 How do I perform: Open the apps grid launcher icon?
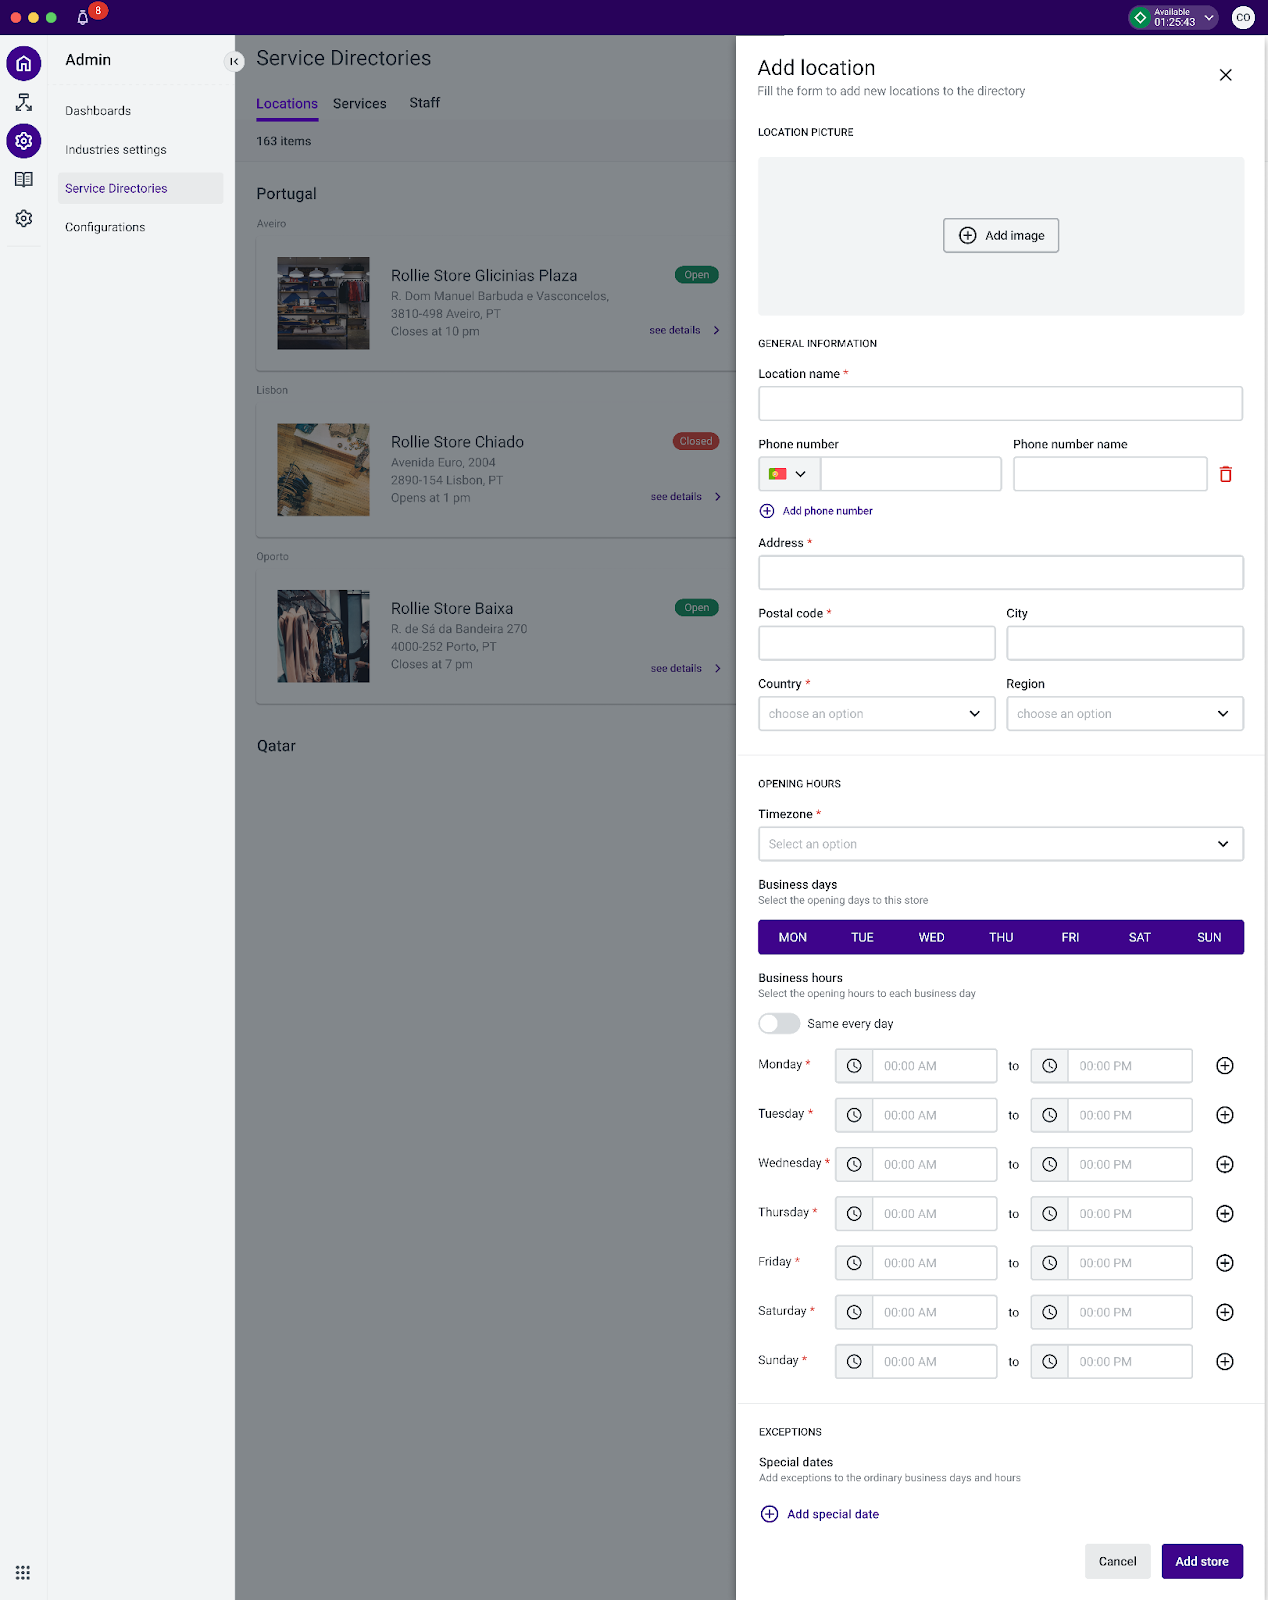tap(23, 1573)
